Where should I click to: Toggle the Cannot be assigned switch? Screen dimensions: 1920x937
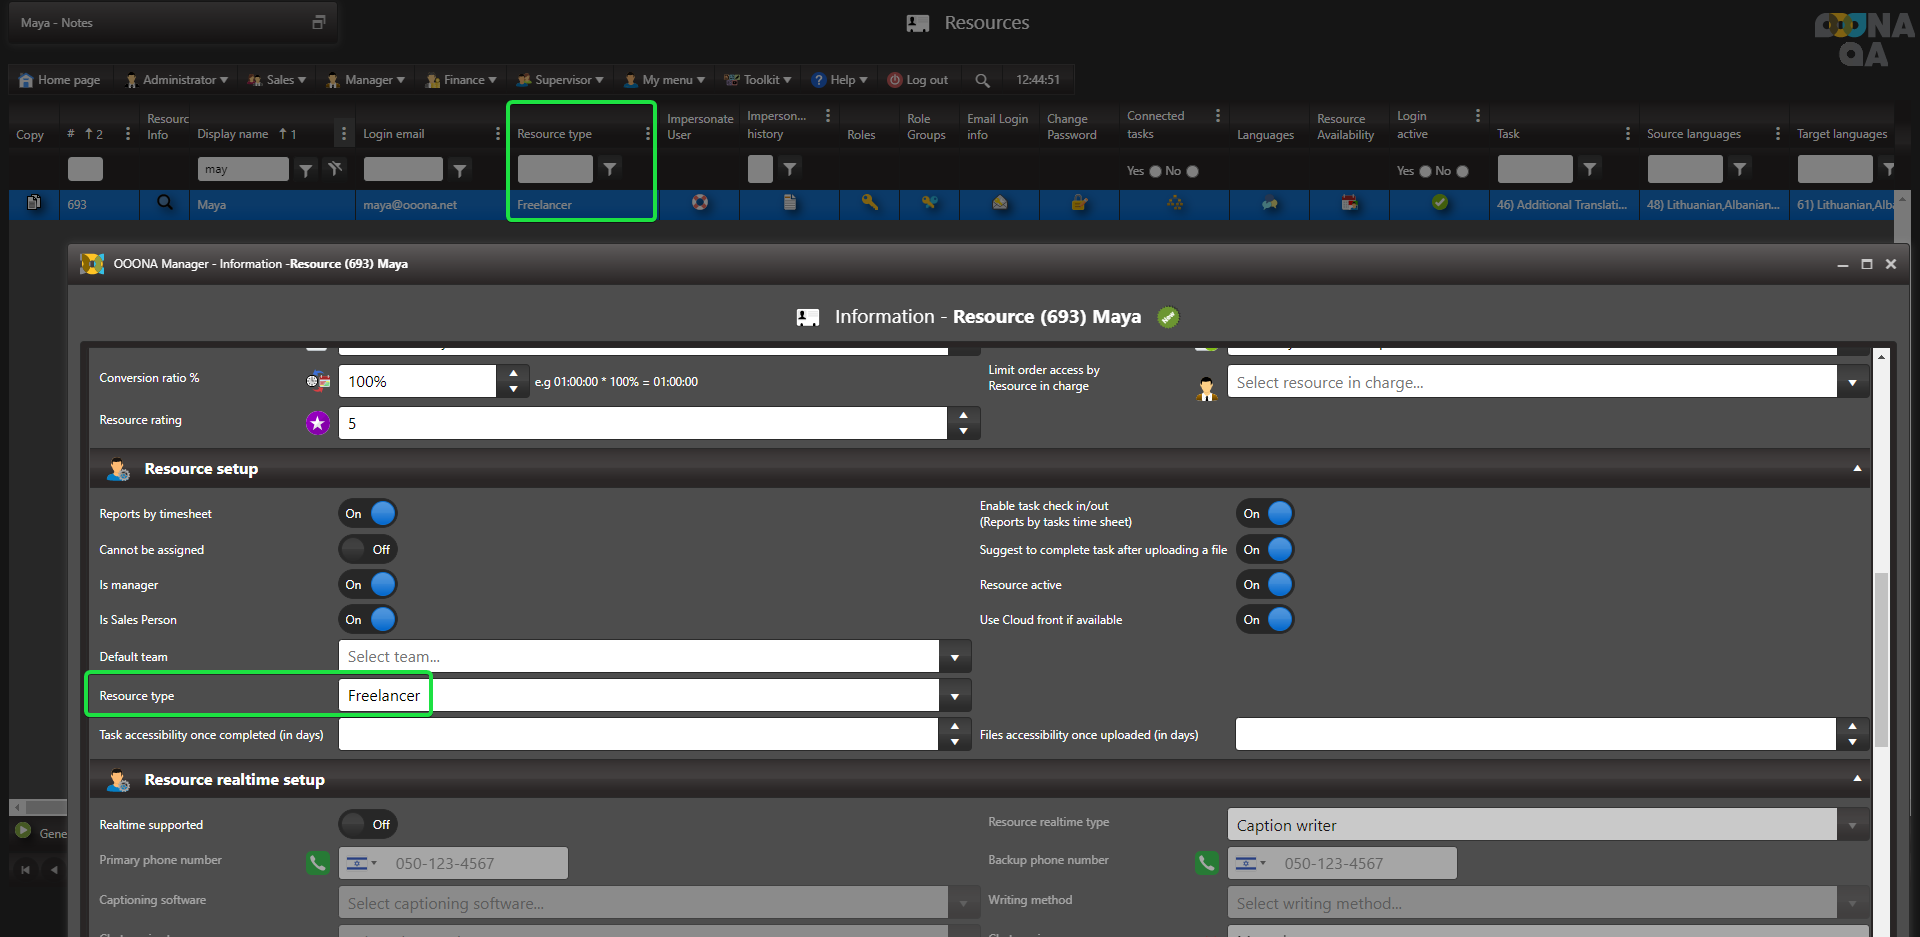click(368, 549)
